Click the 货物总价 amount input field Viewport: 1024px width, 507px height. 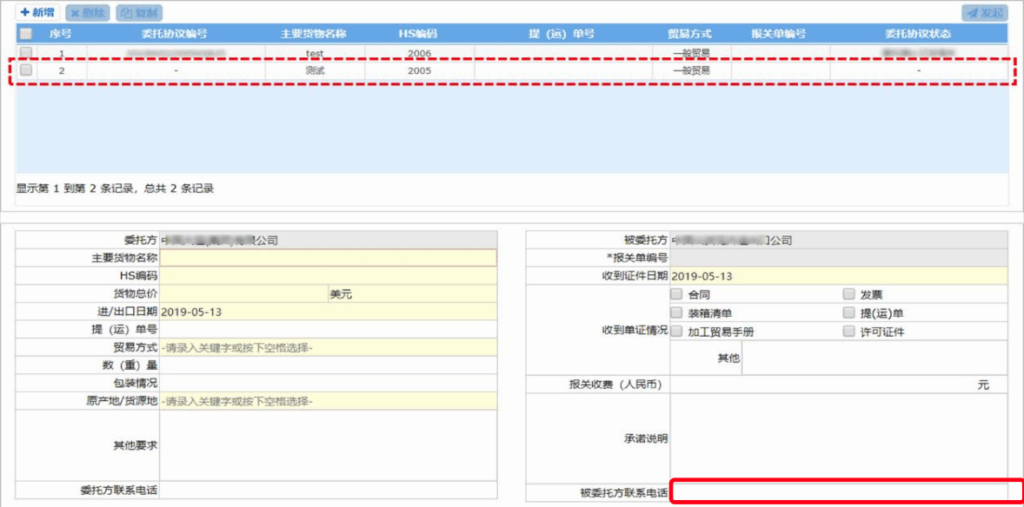click(243, 294)
